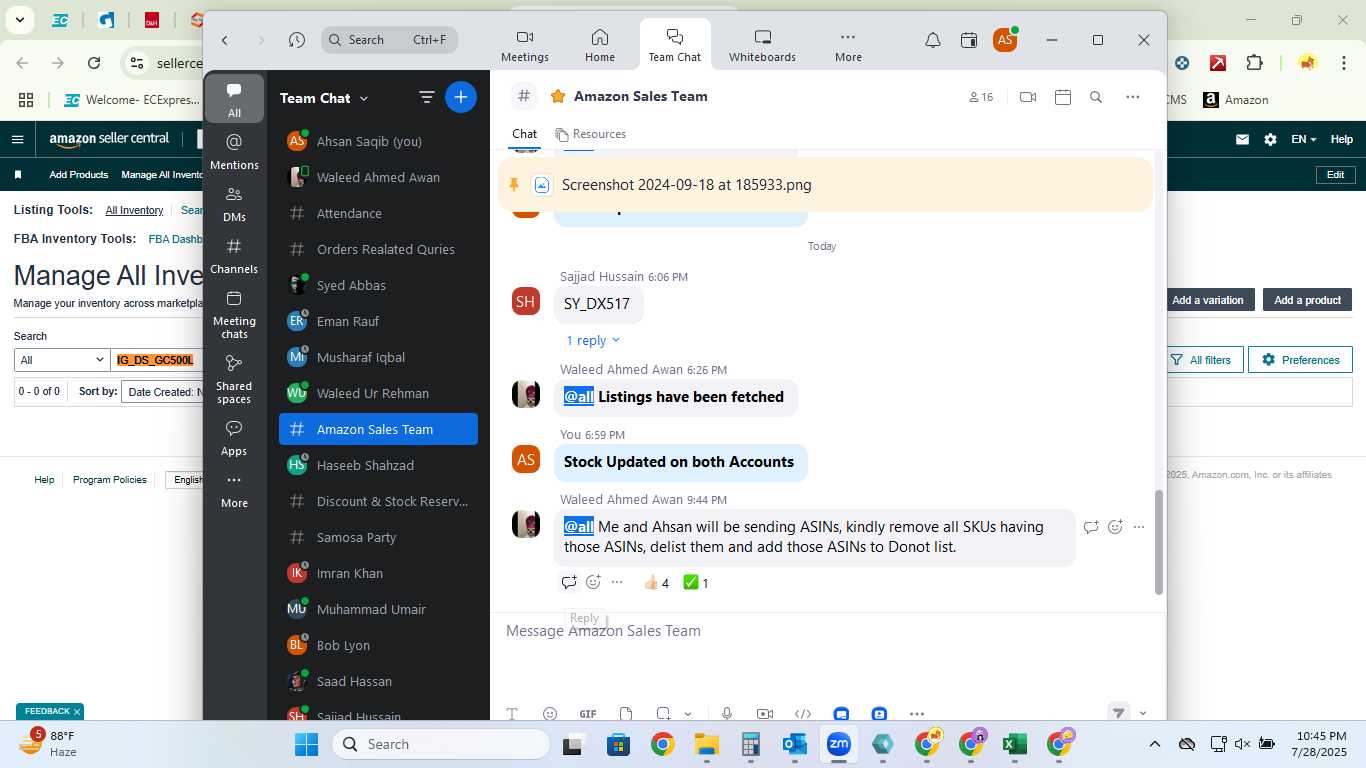Insert a GIF into the message
The image size is (1366, 768).
(588, 714)
